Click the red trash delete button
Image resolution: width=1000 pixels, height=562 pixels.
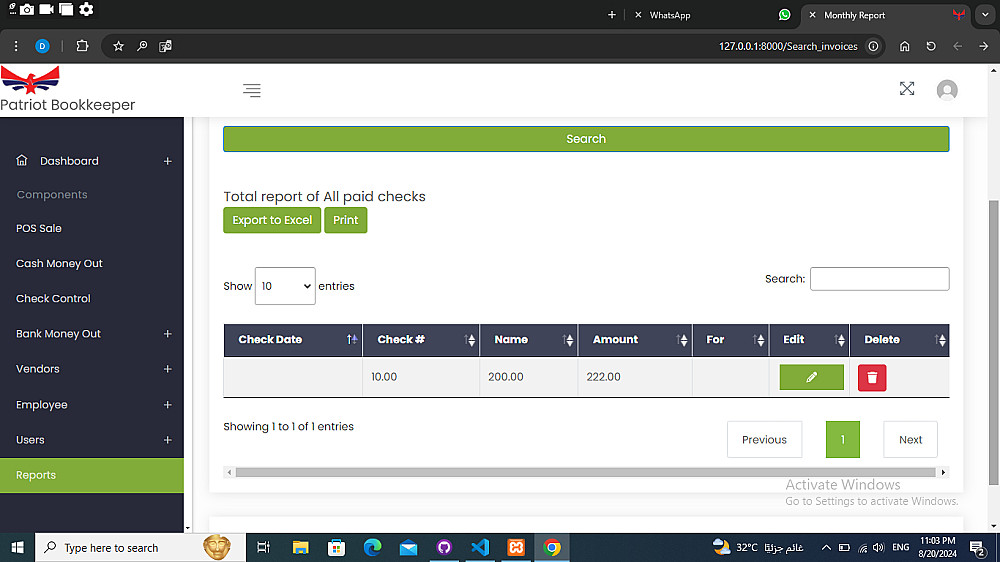872,378
